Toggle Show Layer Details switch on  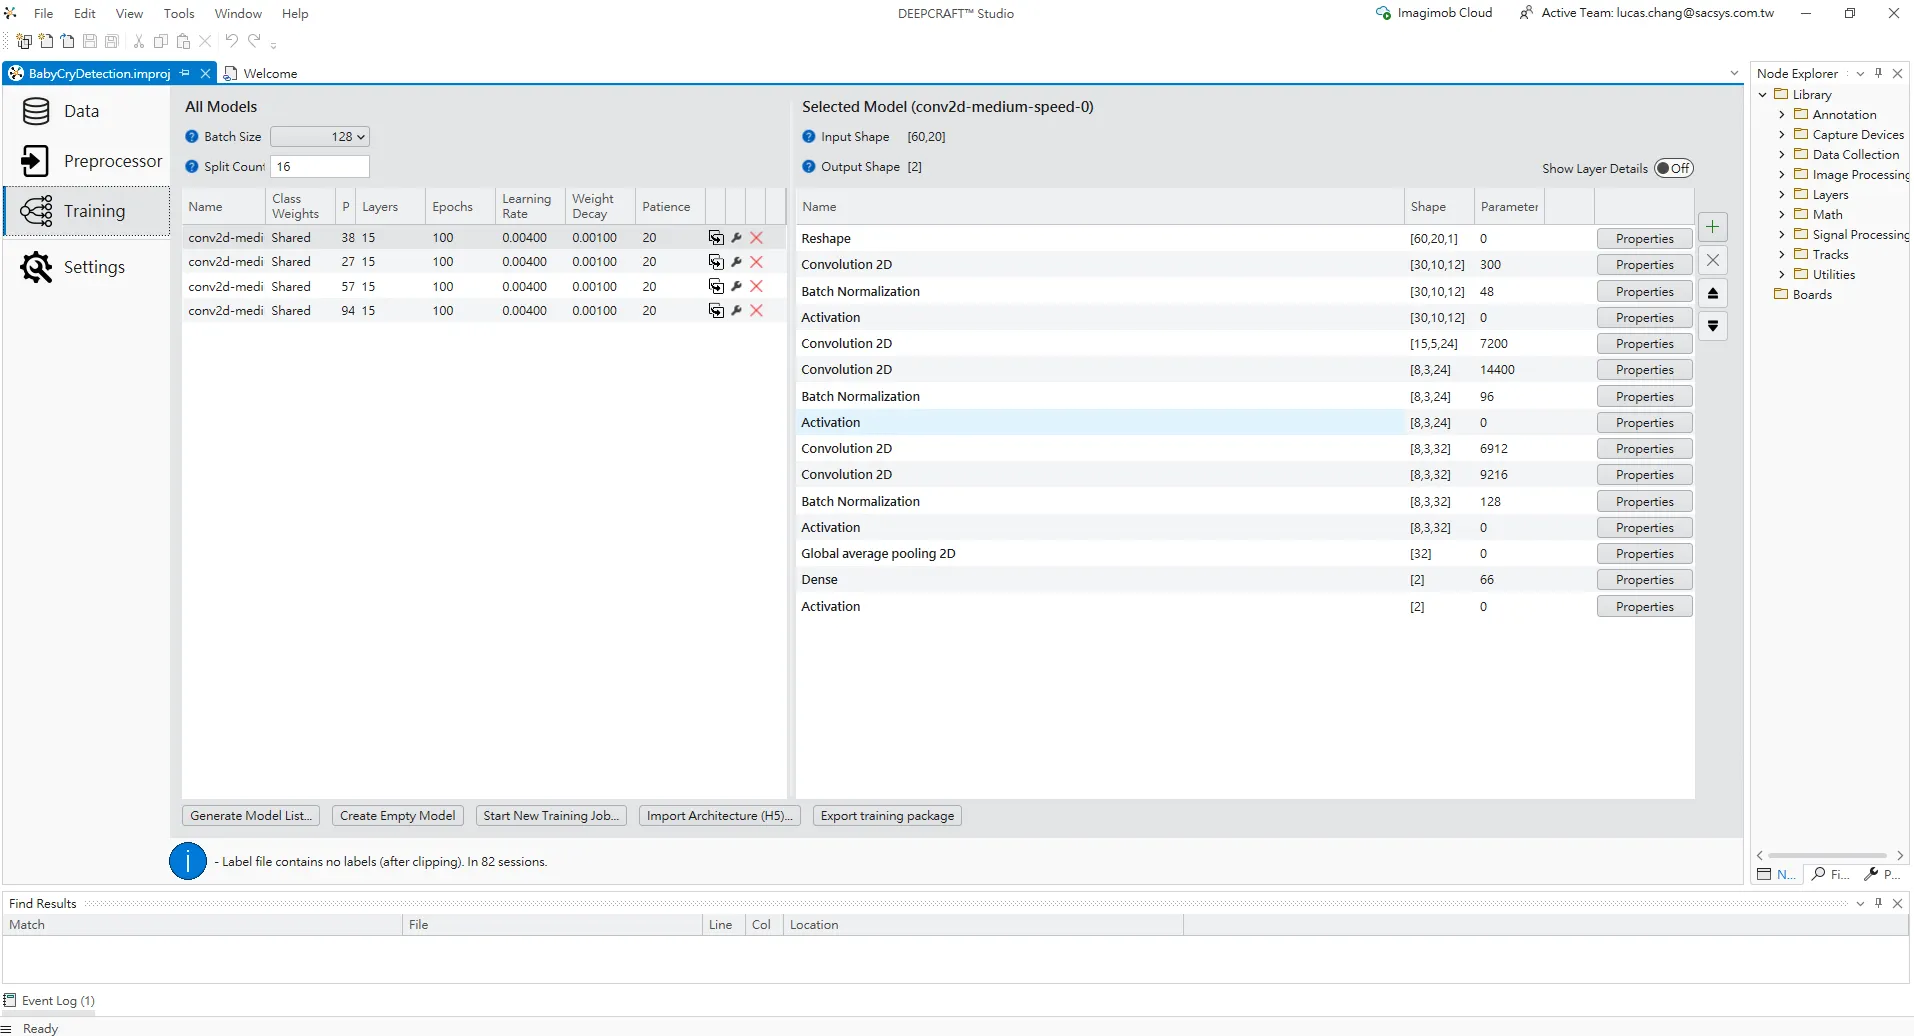(1673, 168)
